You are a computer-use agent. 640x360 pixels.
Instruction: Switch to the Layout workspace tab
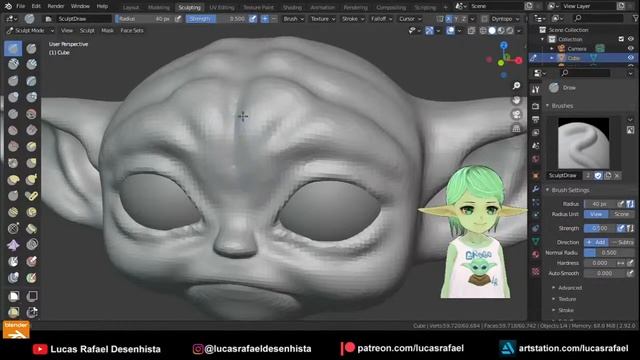pyautogui.click(x=131, y=7)
